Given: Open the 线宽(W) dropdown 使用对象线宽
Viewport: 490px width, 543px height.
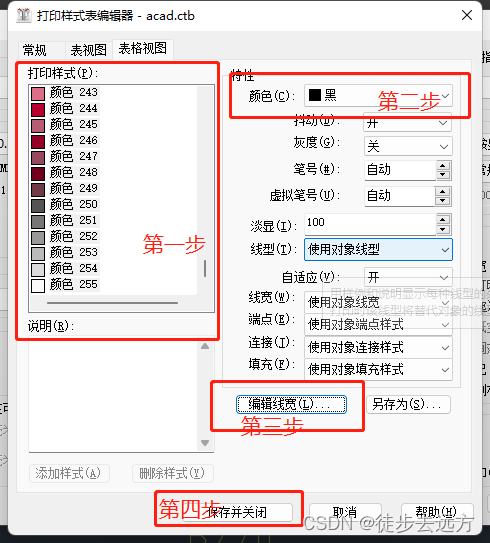Looking at the screenshot, I should click(378, 302).
